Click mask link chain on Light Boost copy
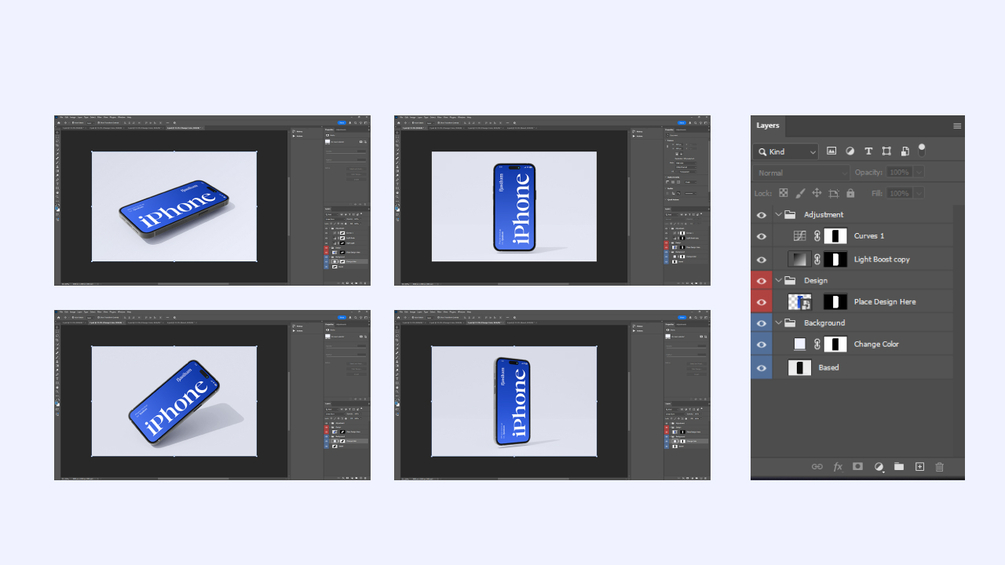Screen dimensions: 1005x565 [817, 259]
